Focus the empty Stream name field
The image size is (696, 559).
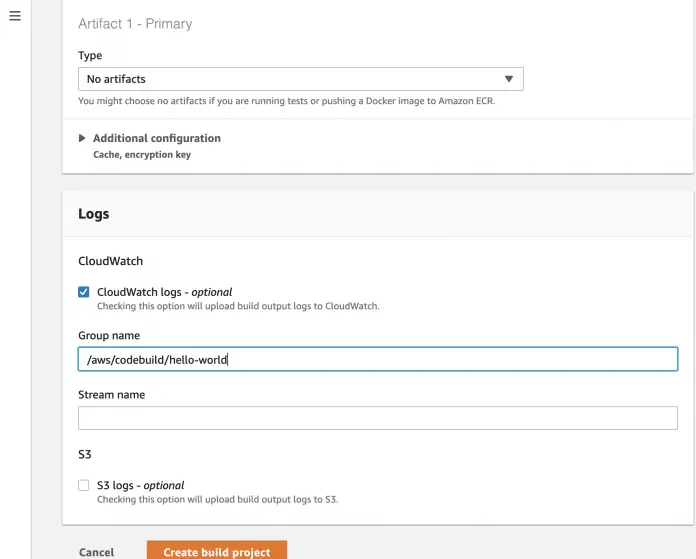377,418
